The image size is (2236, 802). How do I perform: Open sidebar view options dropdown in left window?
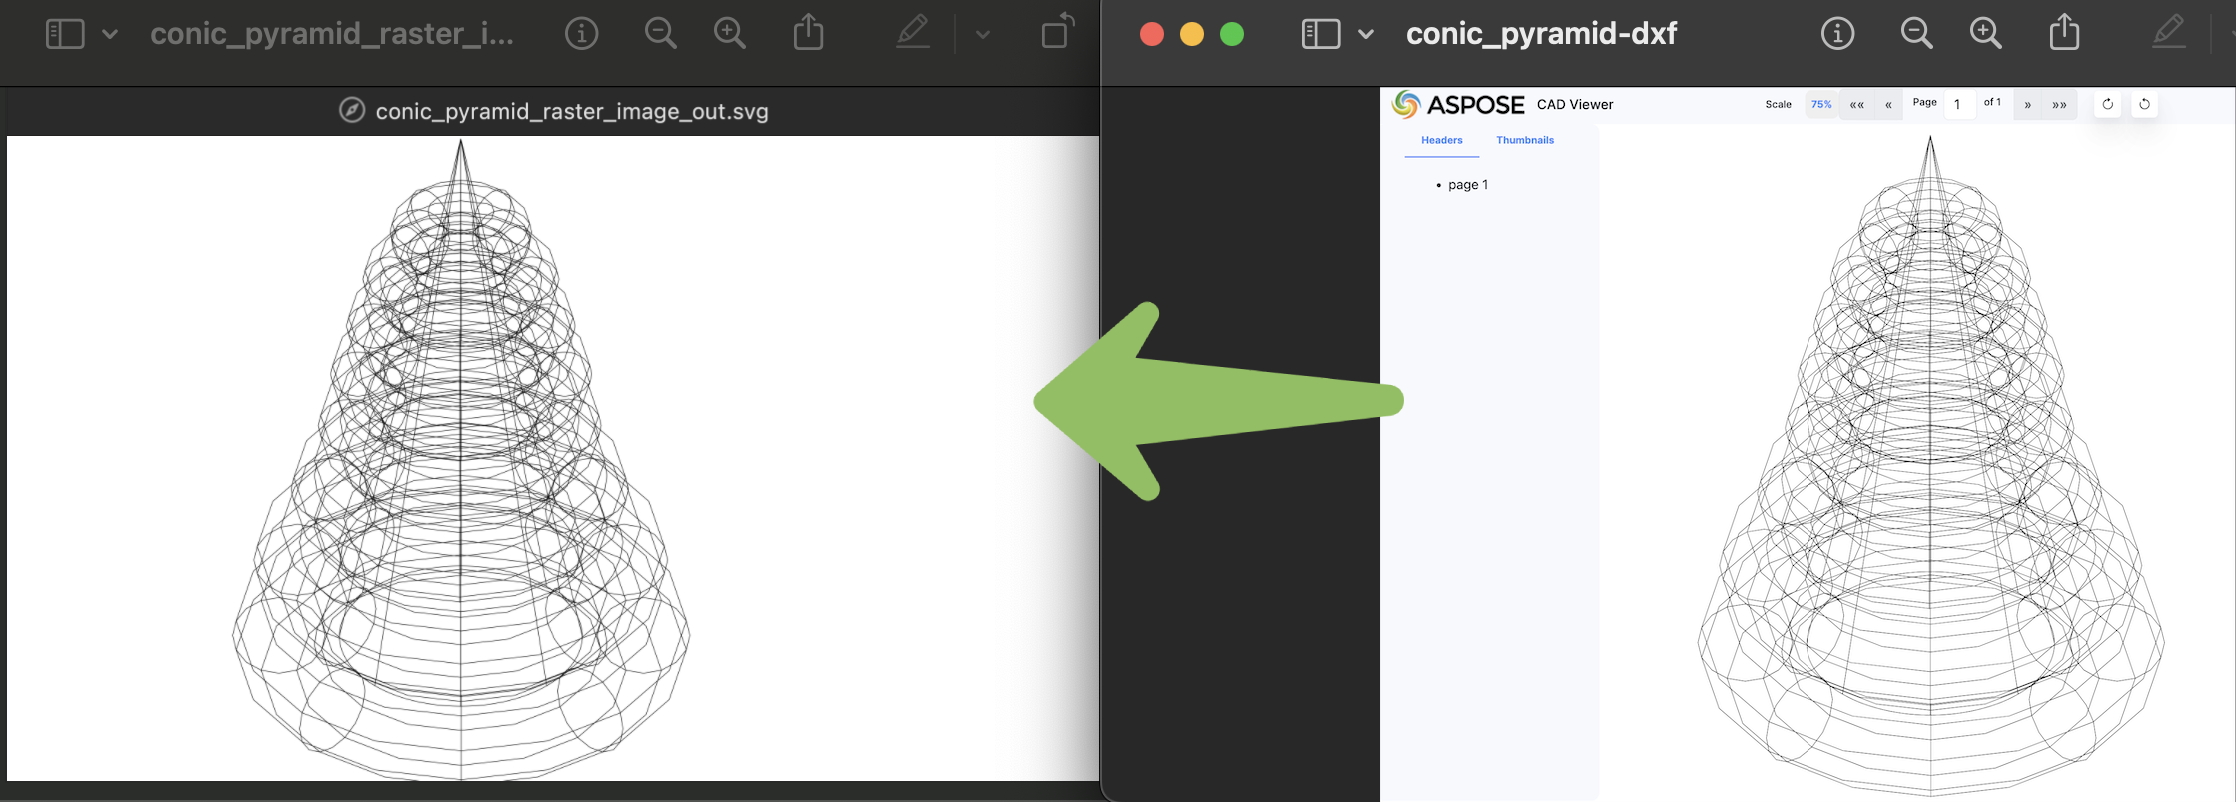(x=110, y=34)
